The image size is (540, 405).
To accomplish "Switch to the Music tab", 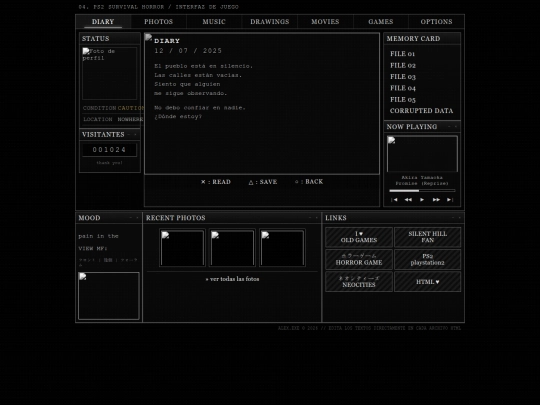I will (214, 22).
